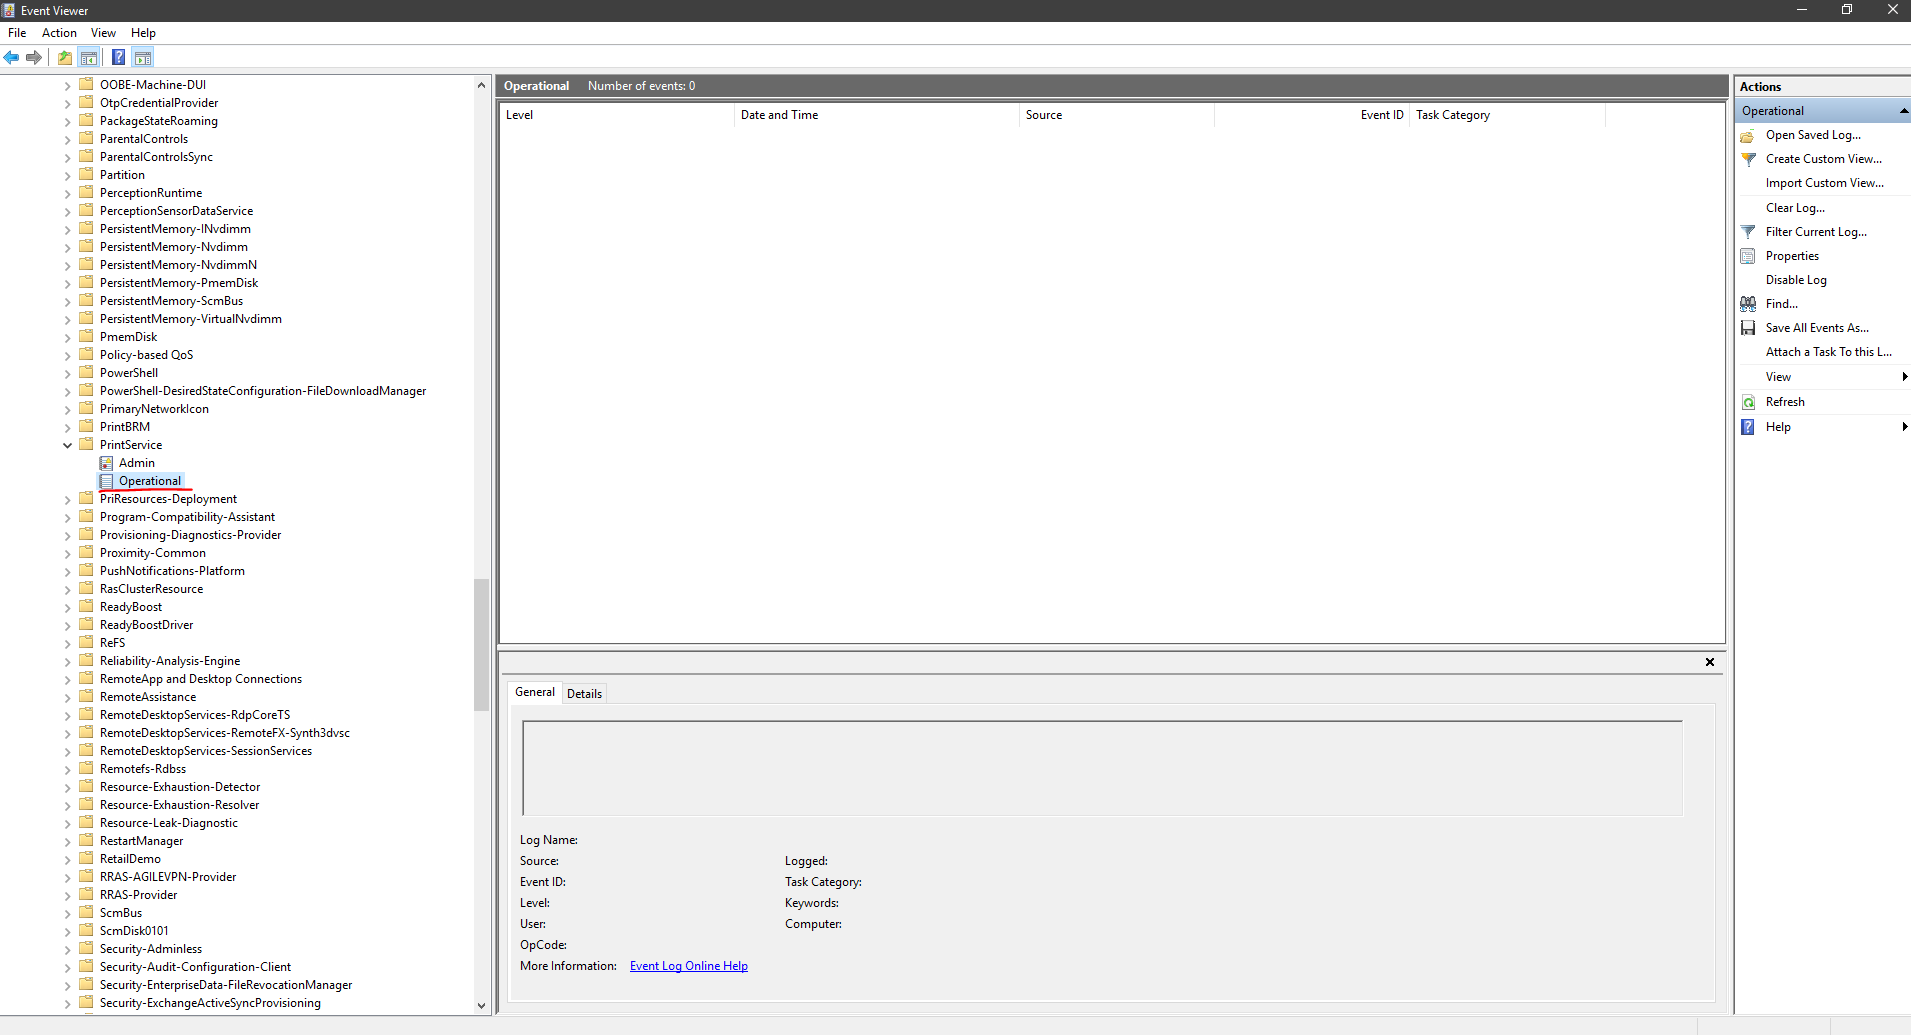Screen dimensions: 1911x1035
Task: Click the tree pane vertical scrollbar thumb
Action: [x=481, y=644]
